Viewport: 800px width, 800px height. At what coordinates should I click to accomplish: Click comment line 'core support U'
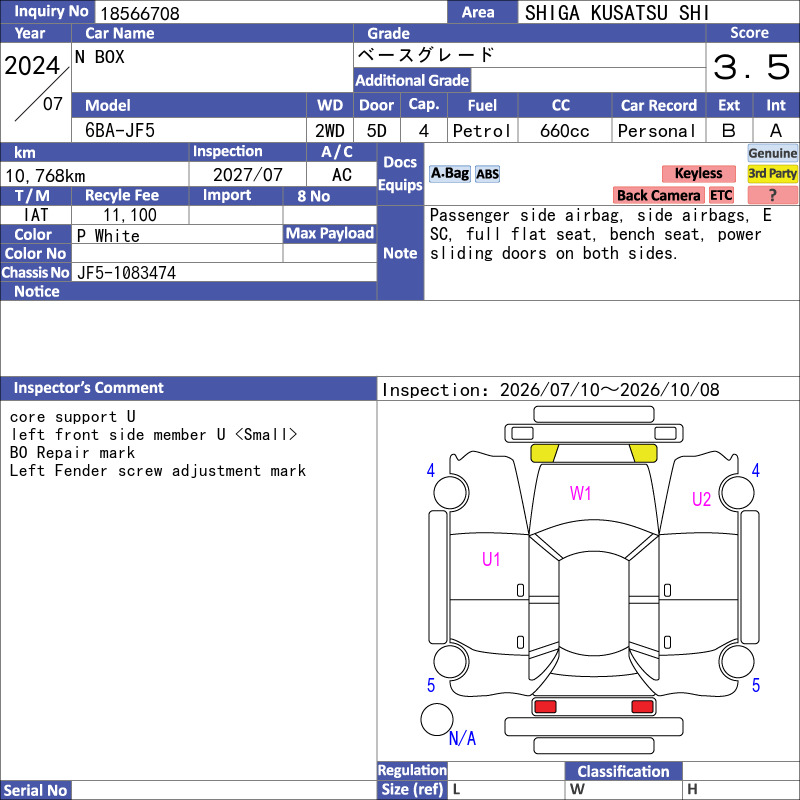tap(72, 416)
